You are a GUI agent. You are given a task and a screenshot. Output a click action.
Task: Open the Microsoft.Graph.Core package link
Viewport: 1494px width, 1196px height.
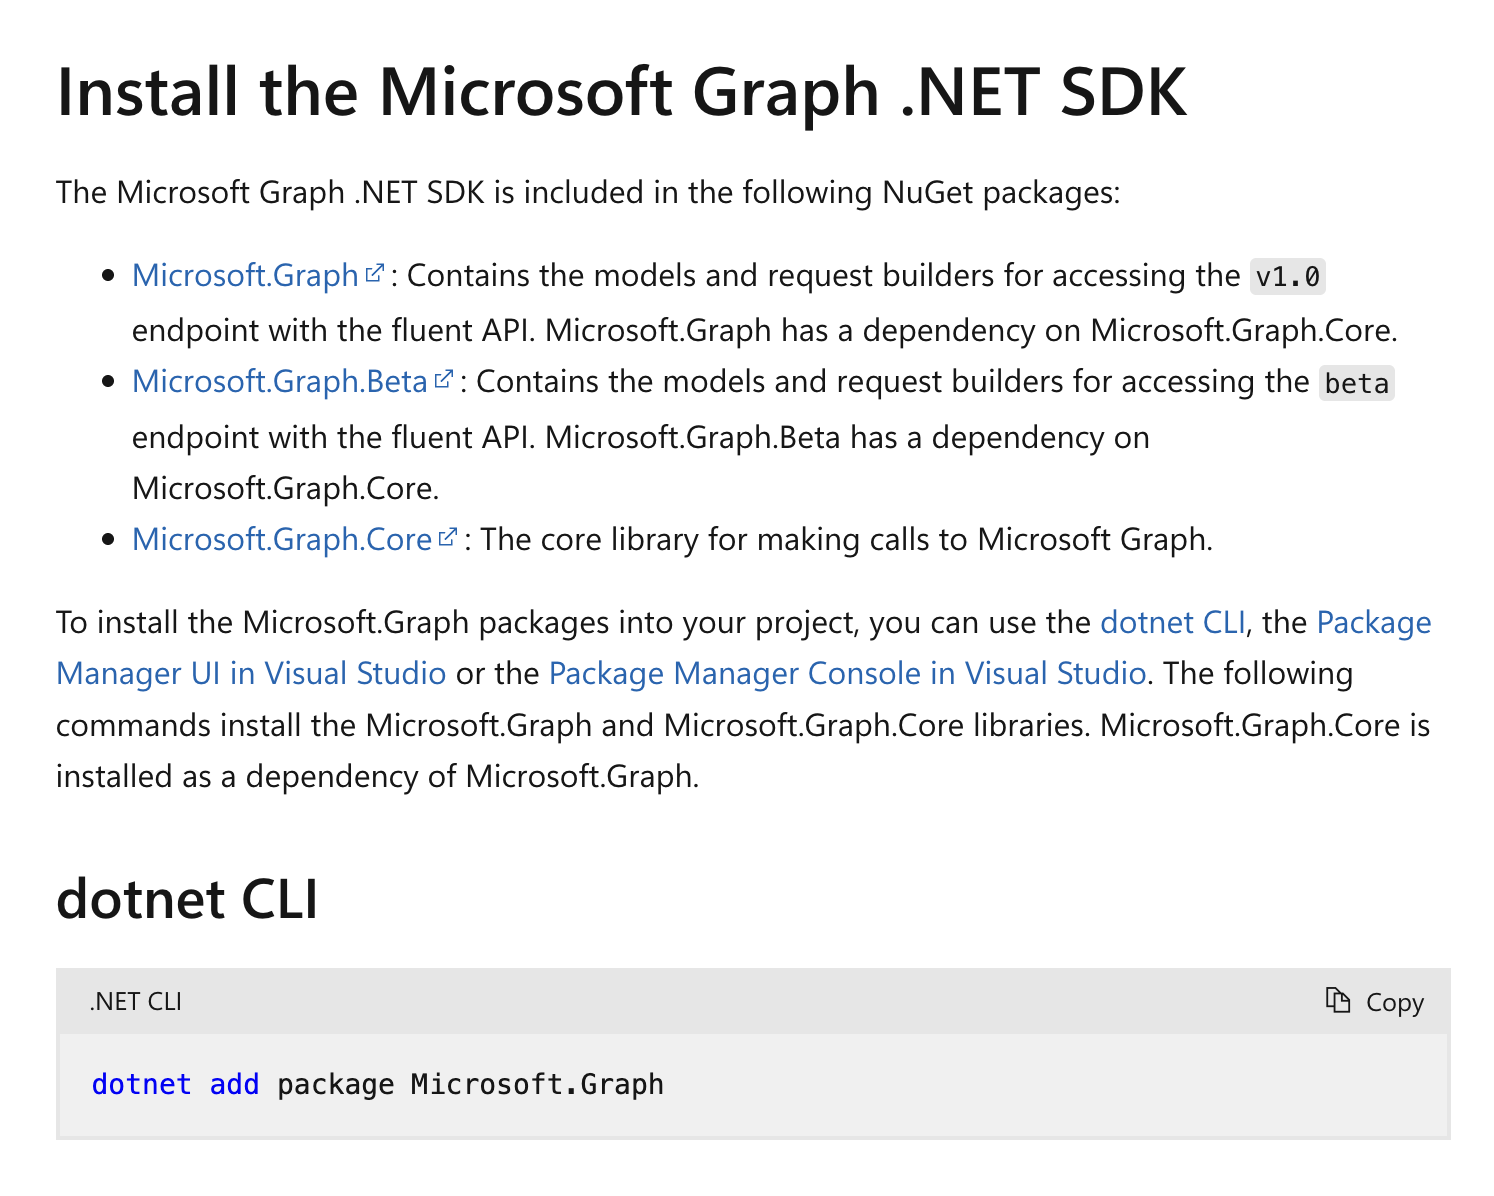click(280, 539)
